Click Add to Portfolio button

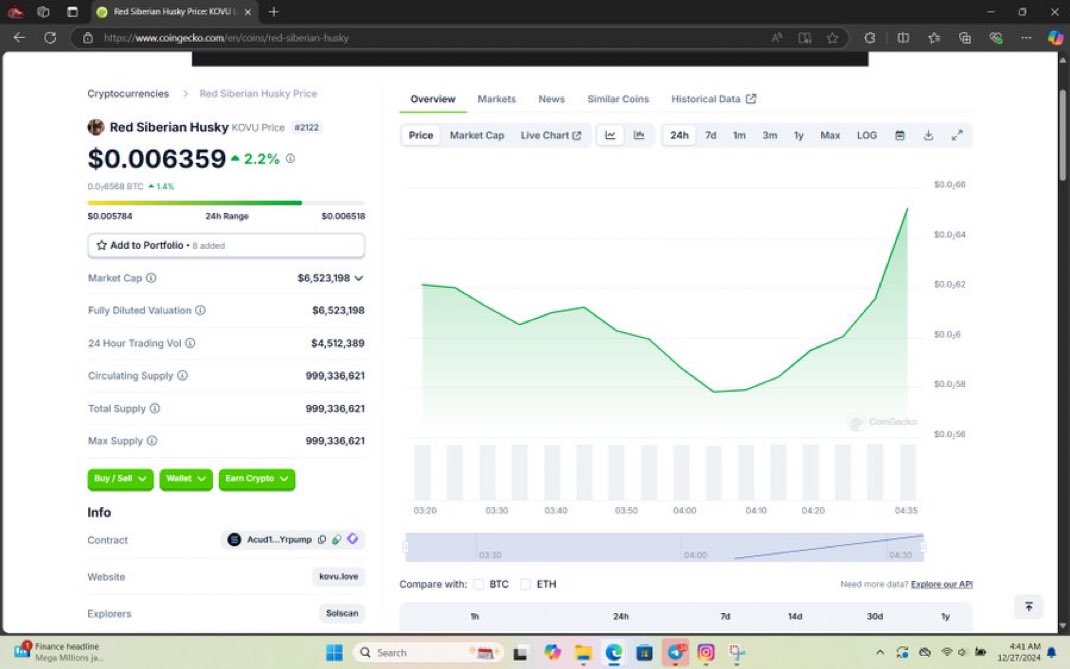pyautogui.click(x=226, y=245)
